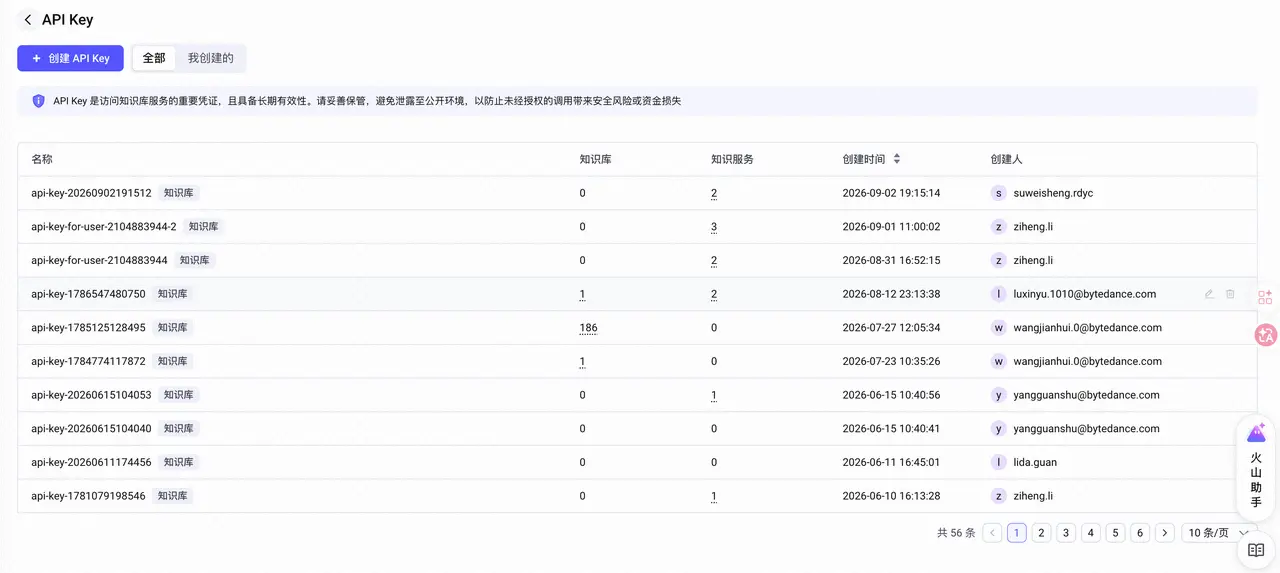Click the 知识库 count 186 for api-key-1785125128495
The width and height of the screenshot is (1280, 573).
coord(588,328)
